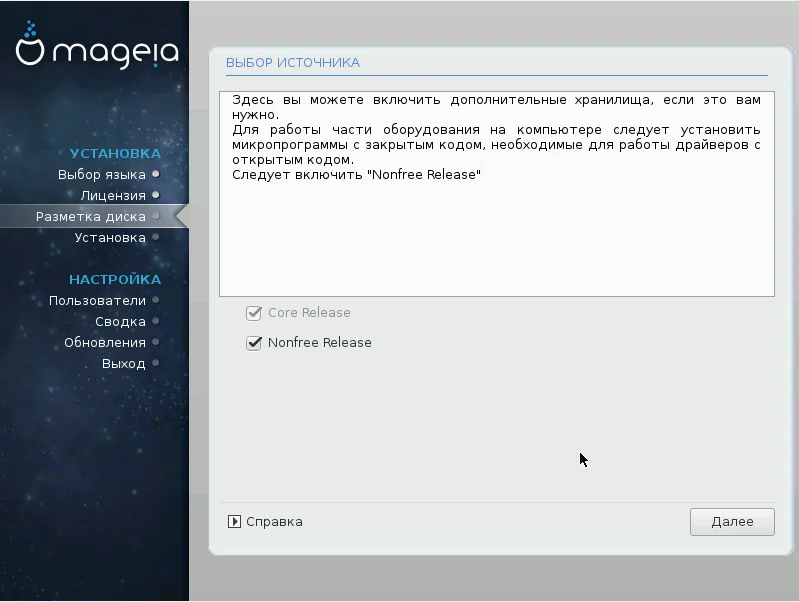The height and width of the screenshot is (602, 799).
Task: Click the Mageia logo
Action: 97,45
